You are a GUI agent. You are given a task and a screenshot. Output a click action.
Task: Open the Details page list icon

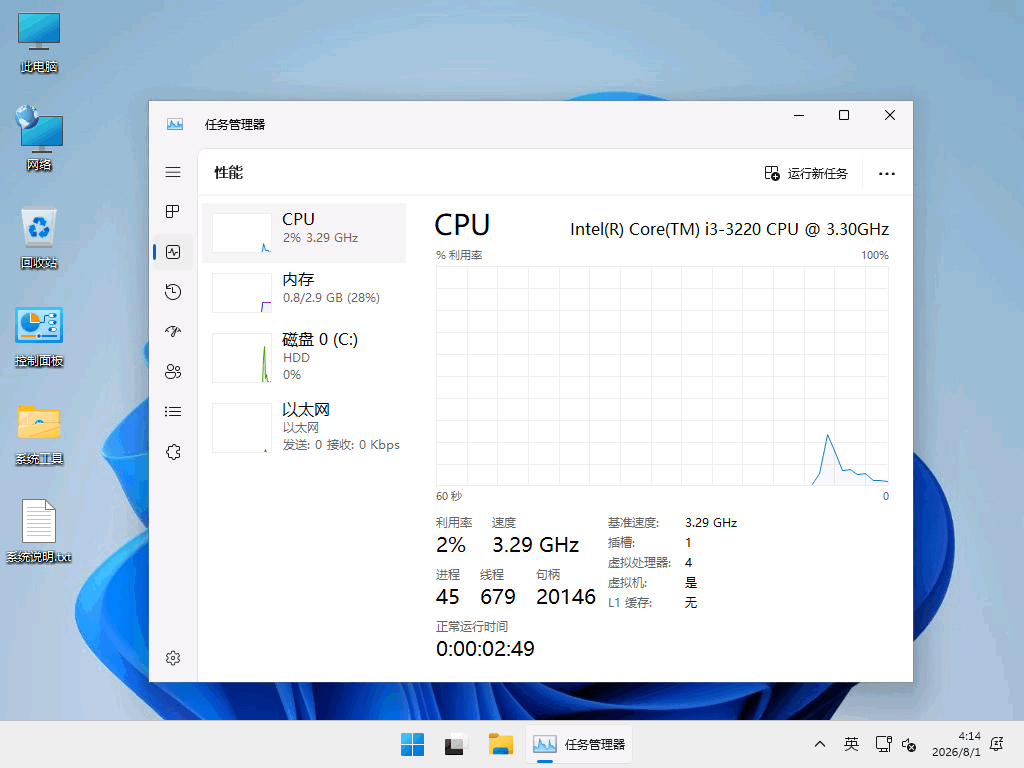[173, 411]
